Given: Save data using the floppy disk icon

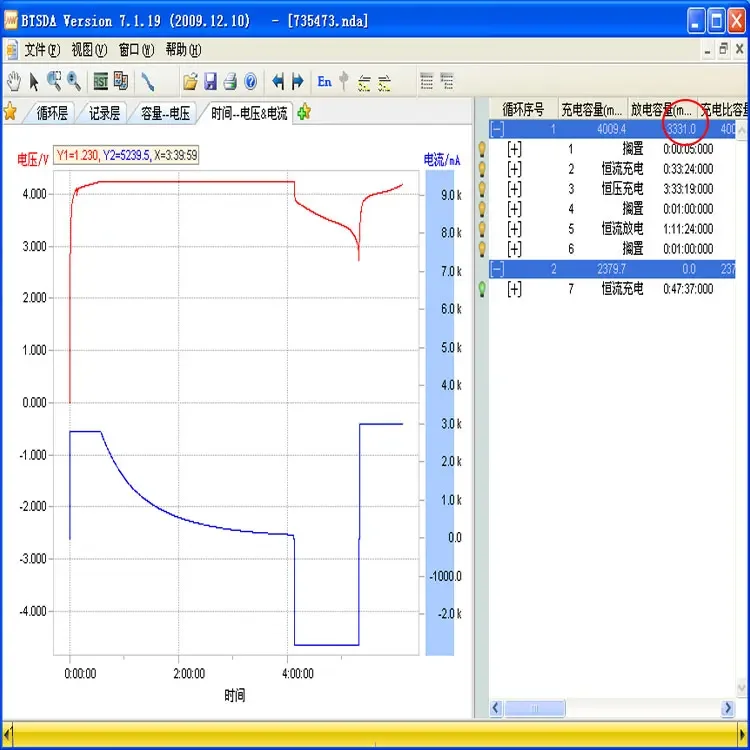Looking at the screenshot, I should tap(210, 81).
